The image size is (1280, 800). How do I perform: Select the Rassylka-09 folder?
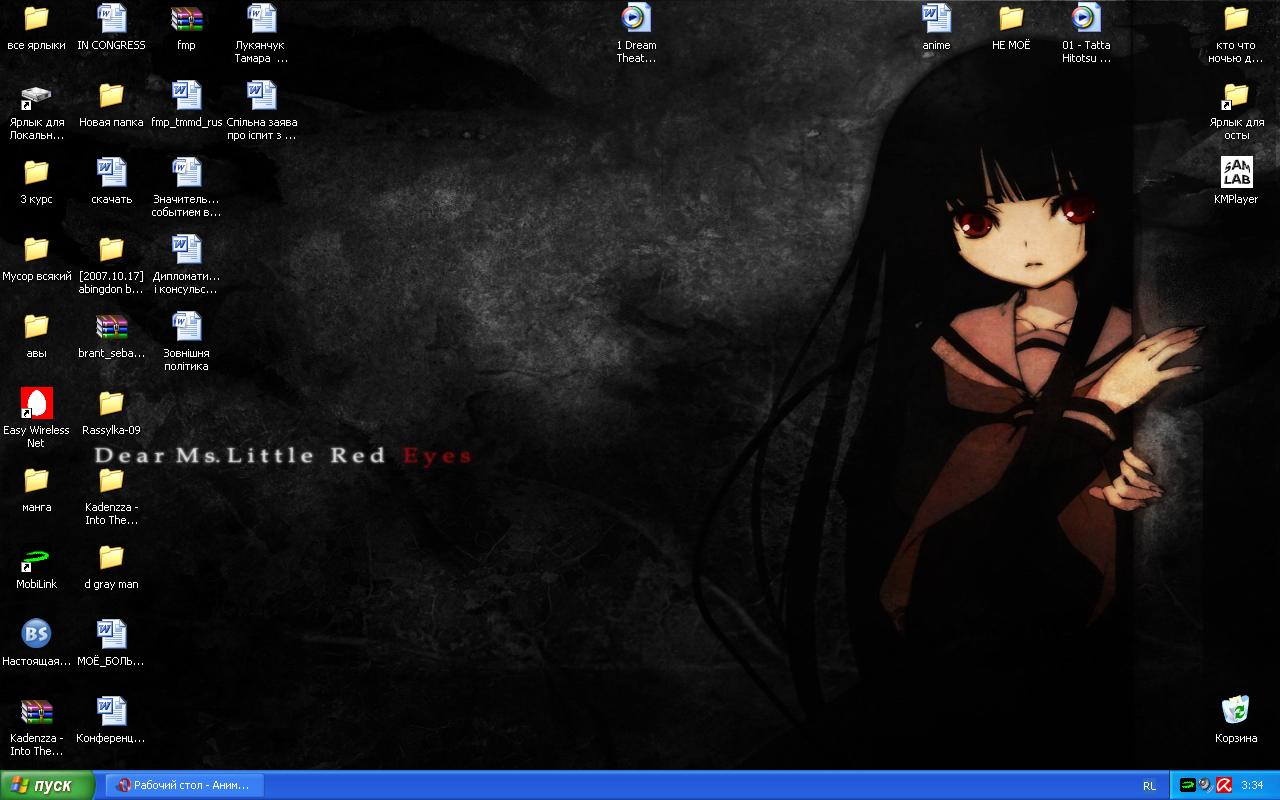[x=111, y=403]
